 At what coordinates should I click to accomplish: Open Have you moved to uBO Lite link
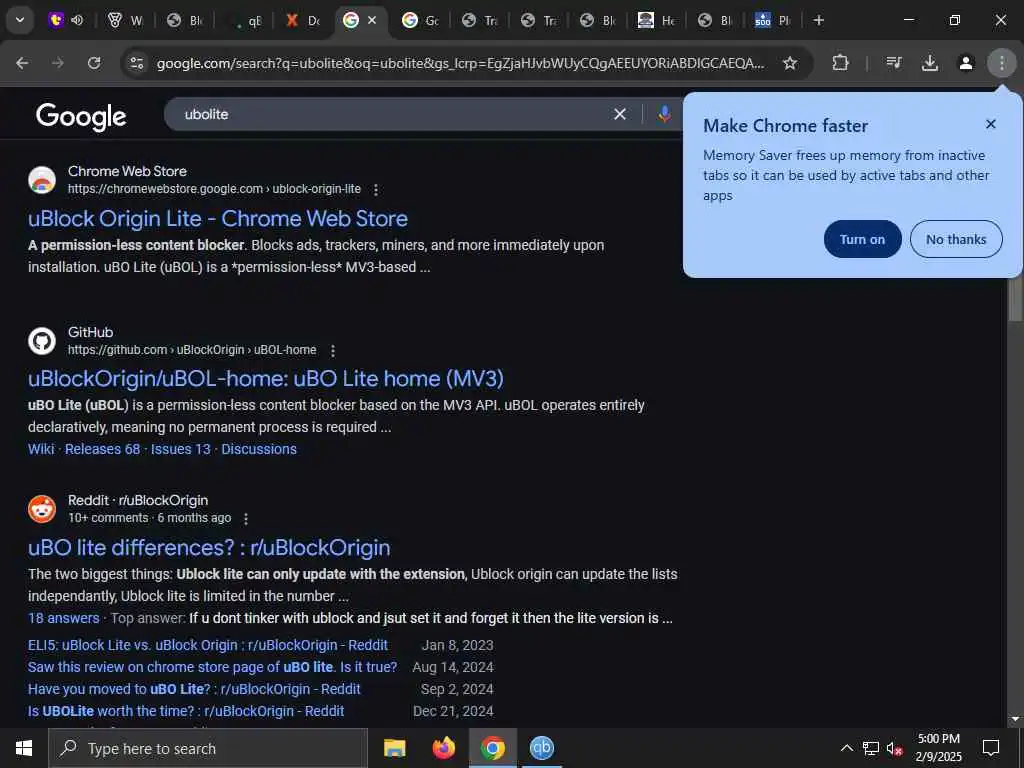click(194, 689)
